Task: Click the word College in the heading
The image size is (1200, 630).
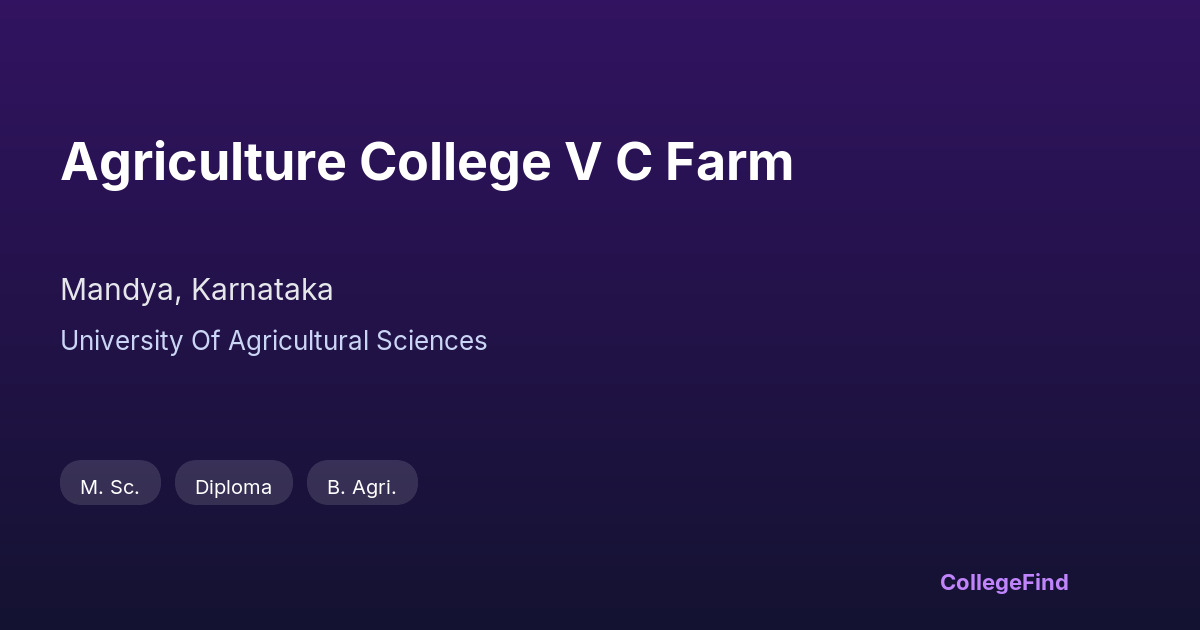Action: [455, 162]
